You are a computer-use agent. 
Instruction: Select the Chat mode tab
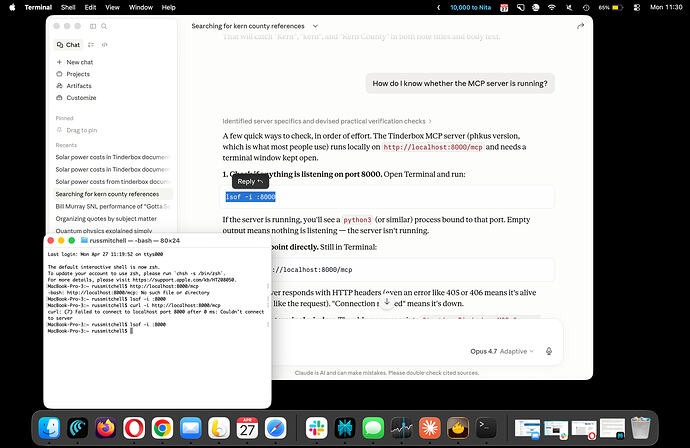(68, 45)
